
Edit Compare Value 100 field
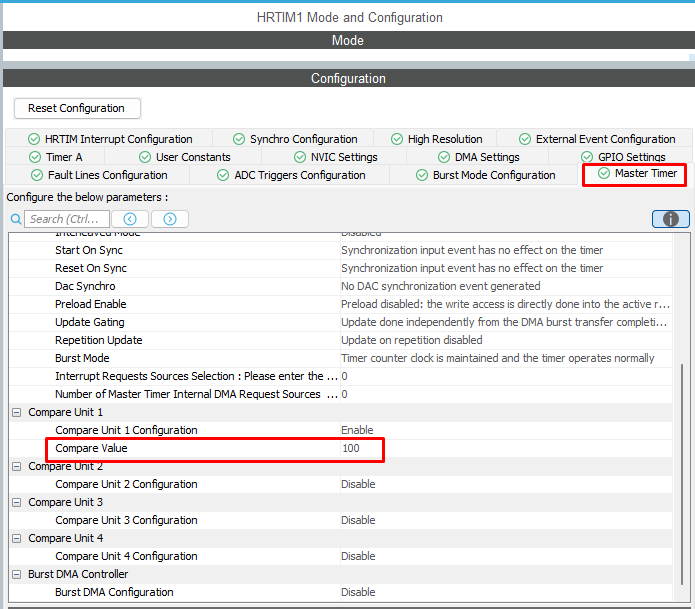[506, 449]
